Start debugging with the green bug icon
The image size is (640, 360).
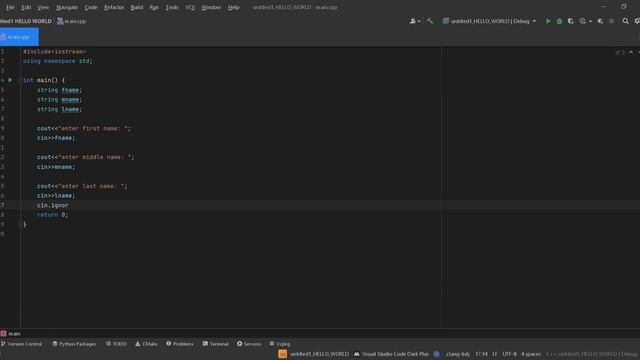(x=559, y=21)
